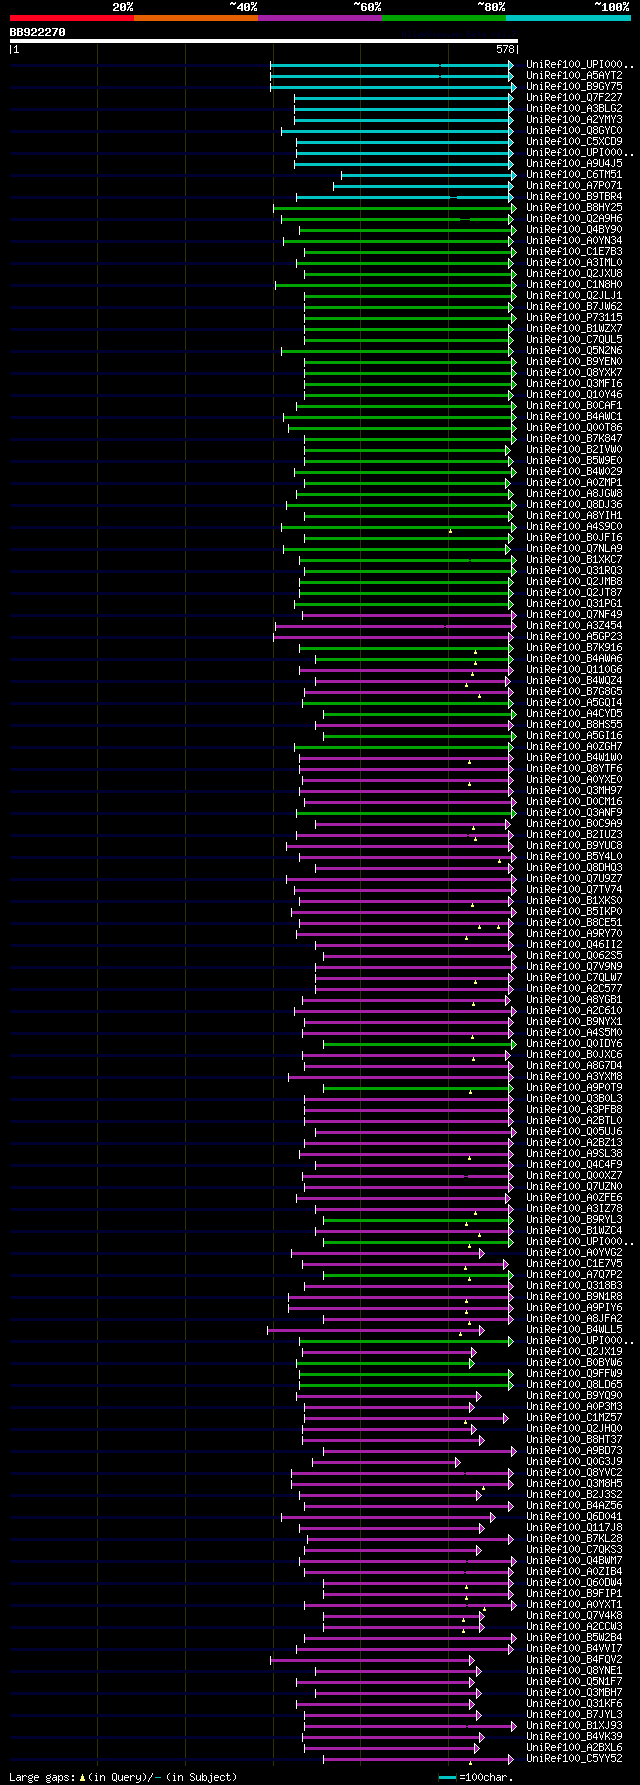Select the UniRef100_C6TM51 label

pos(574,175)
